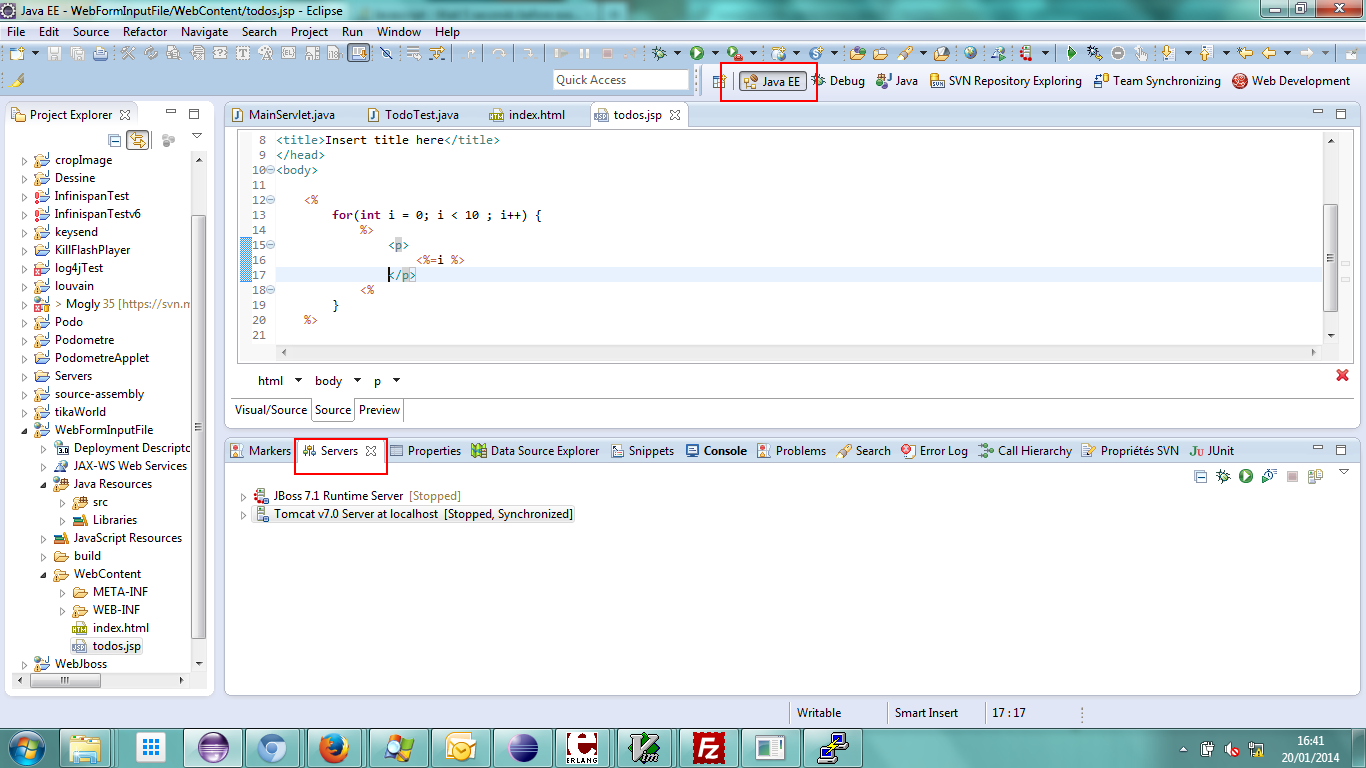
Task: Open the Console view tab
Action: (x=716, y=451)
